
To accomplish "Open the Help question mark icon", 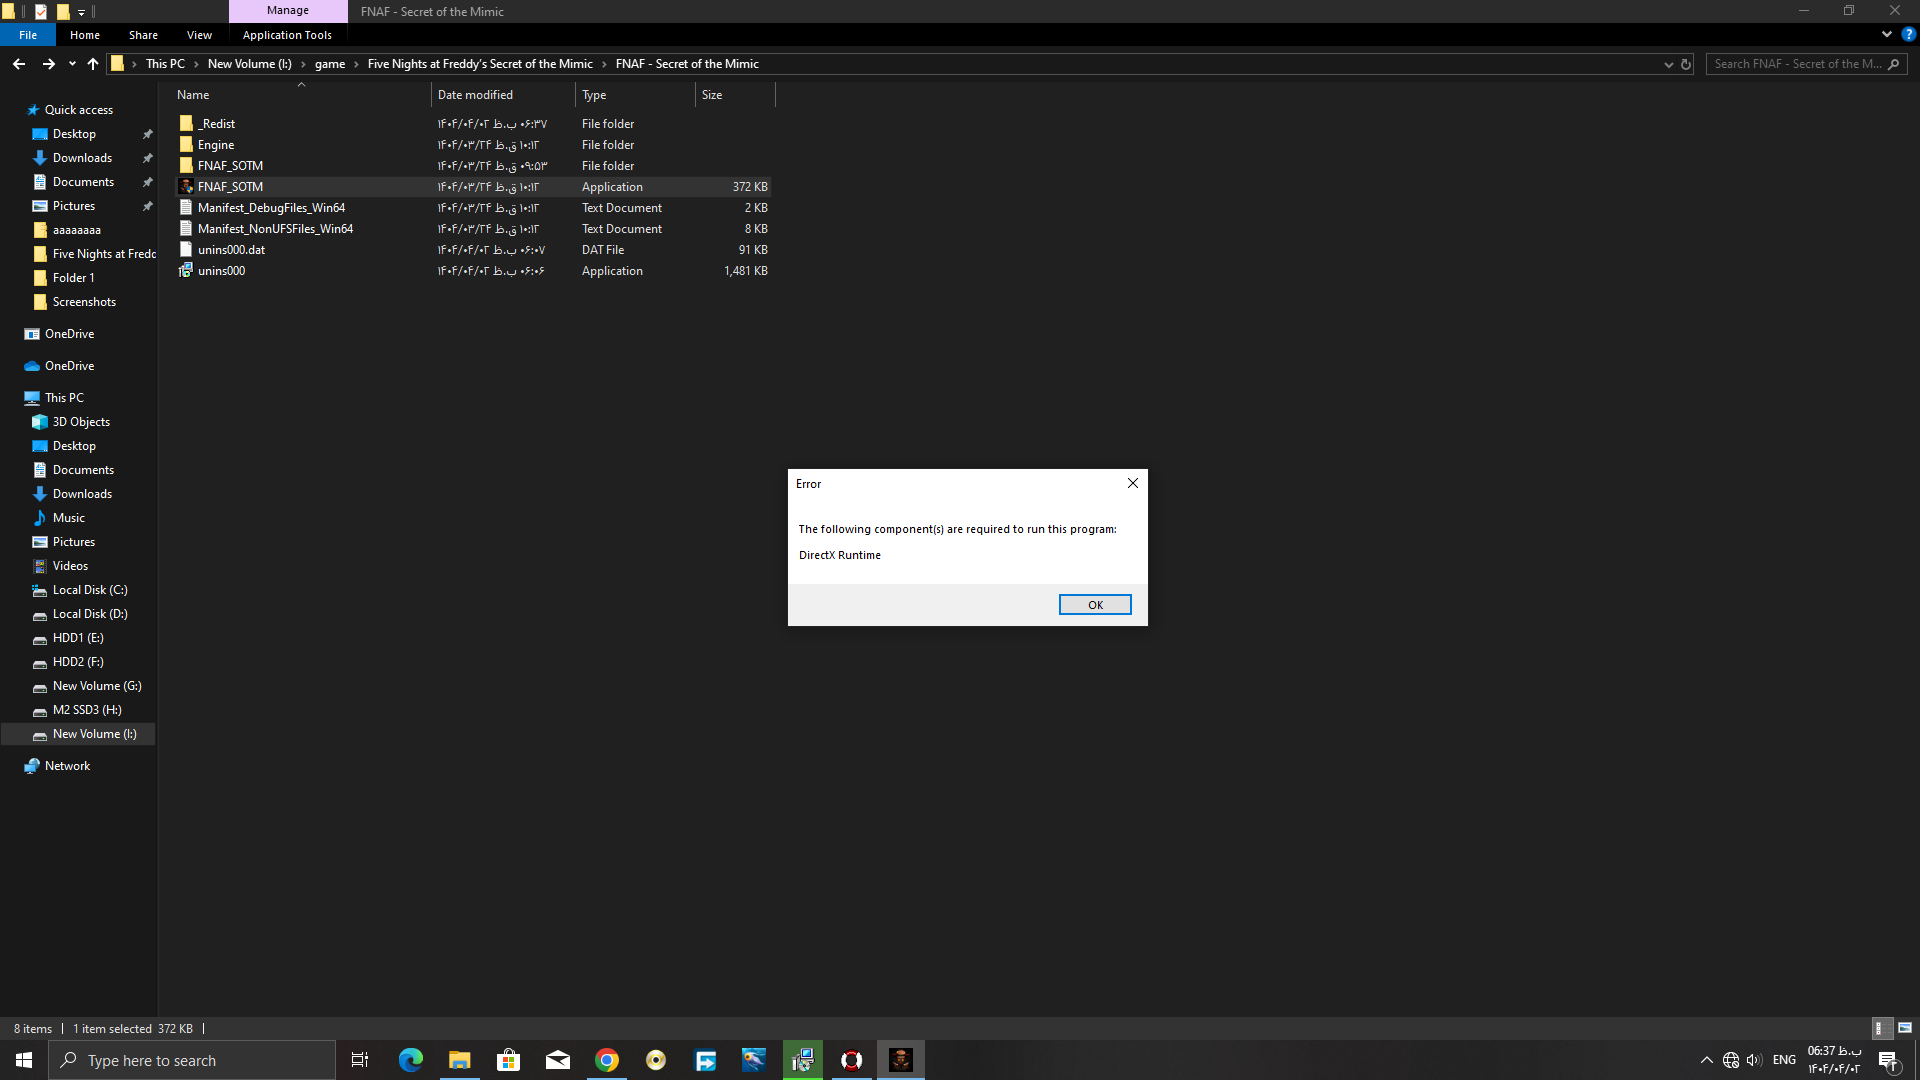I will (x=1908, y=34).
